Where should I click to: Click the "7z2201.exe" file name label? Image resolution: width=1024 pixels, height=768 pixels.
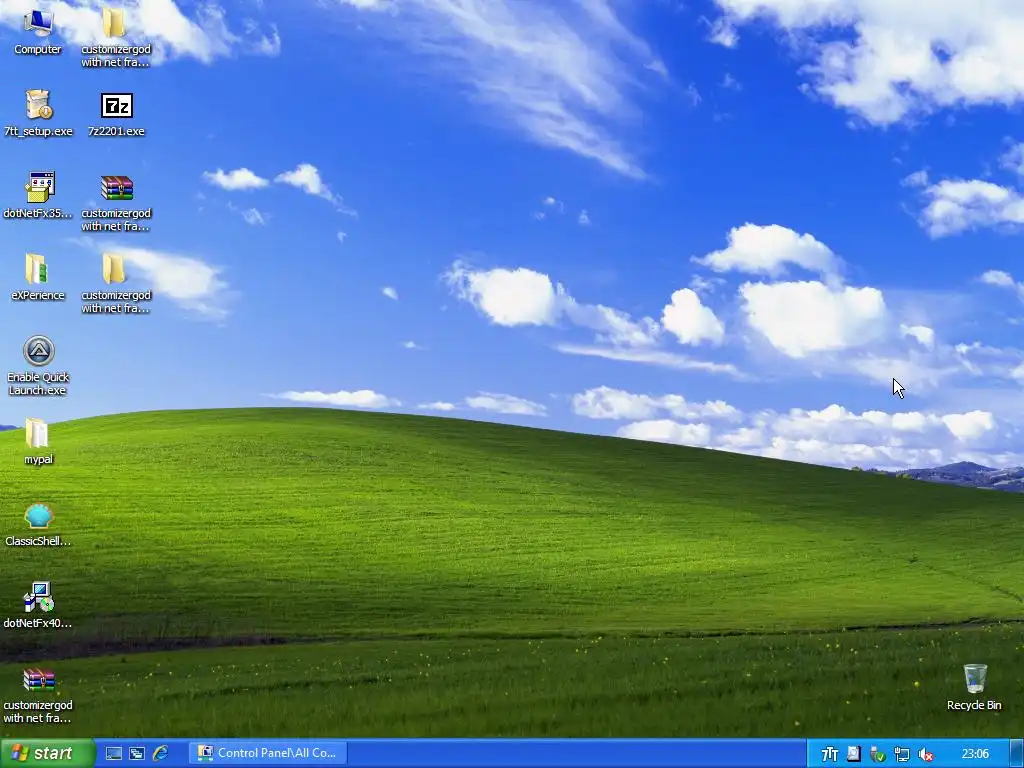(116, 131)
